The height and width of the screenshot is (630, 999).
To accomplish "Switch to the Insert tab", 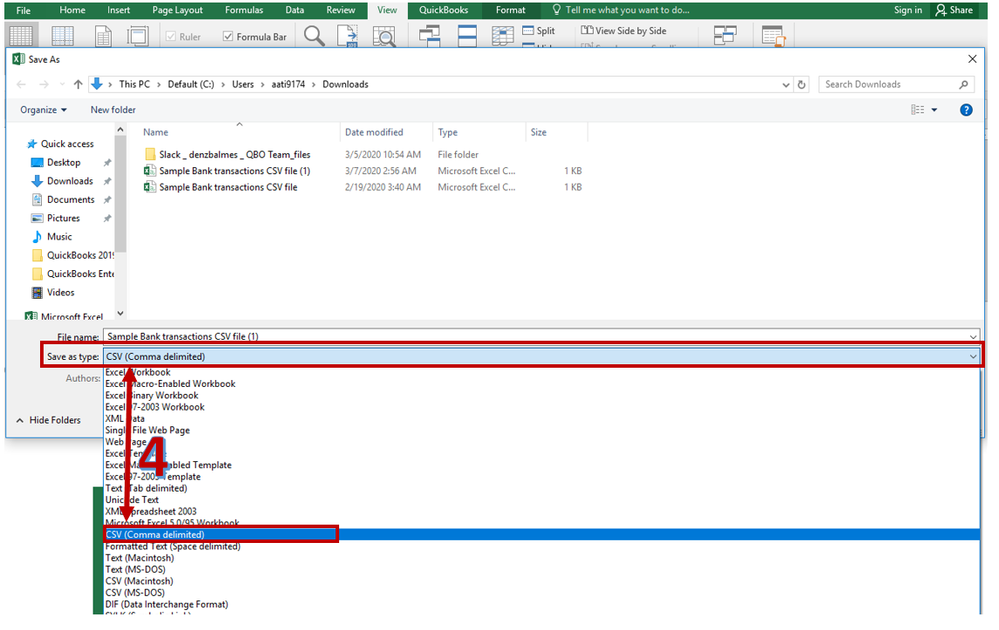I will pos(119,10).
